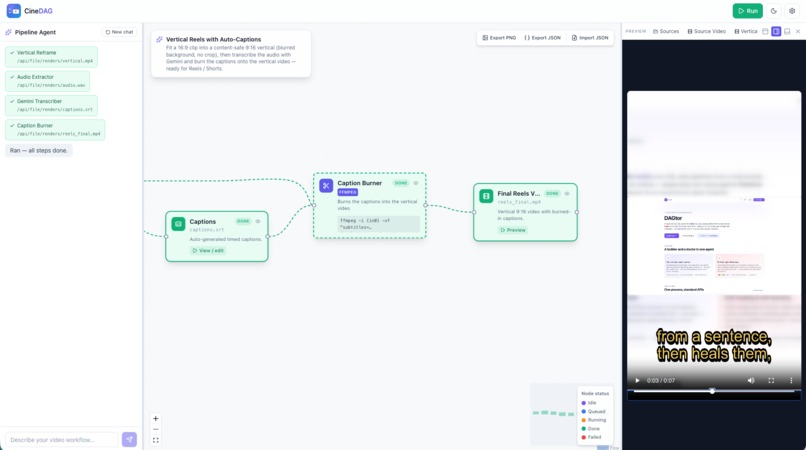Click the Final Reels node input handle
The image size is (806, 450).
[x=474, y=212]
